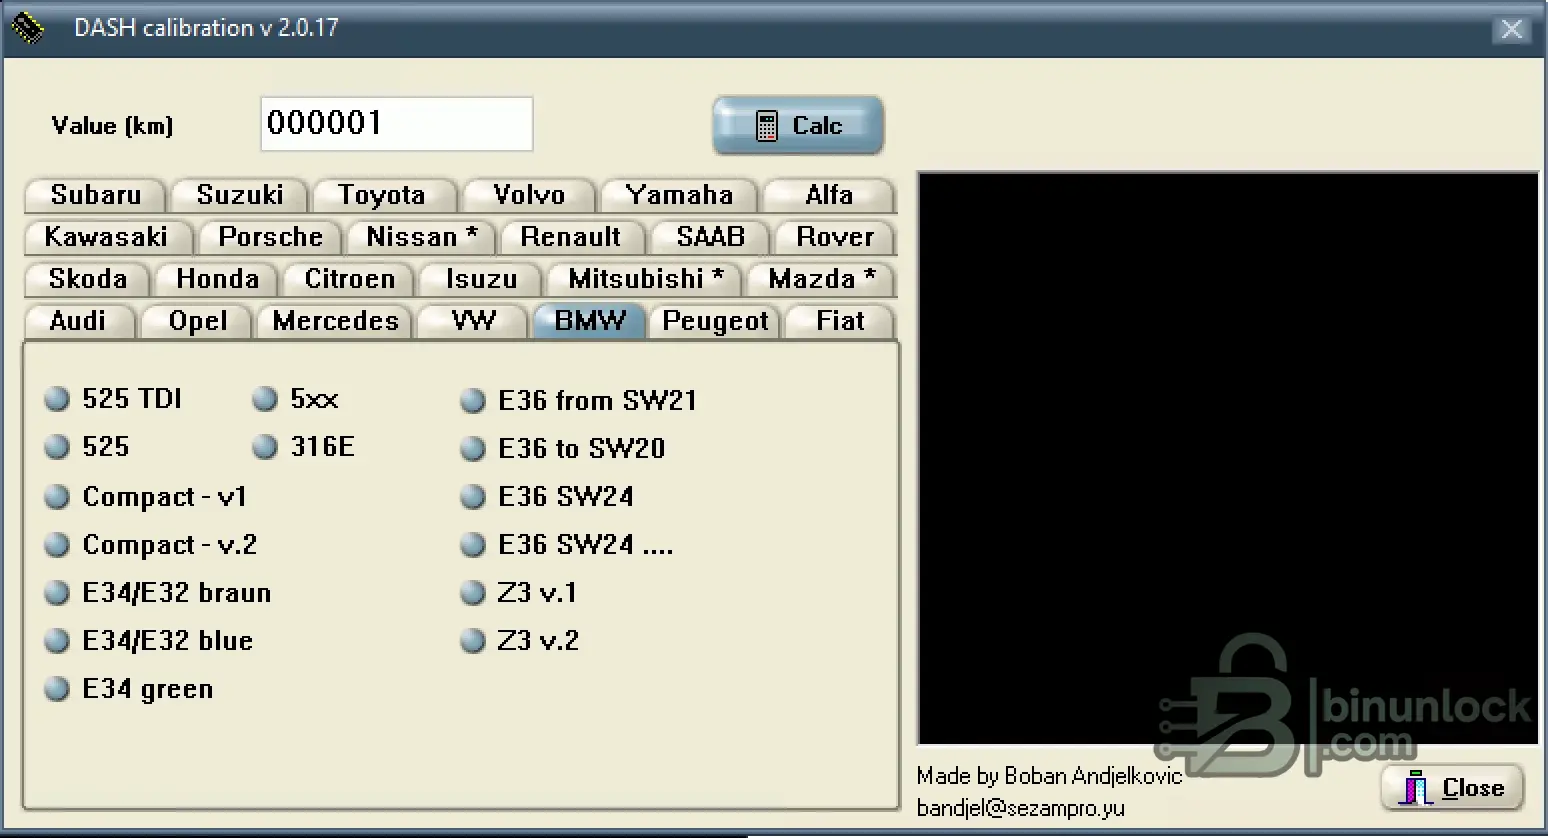
Task: Open the Porsche tab
Action: (270, 237)
